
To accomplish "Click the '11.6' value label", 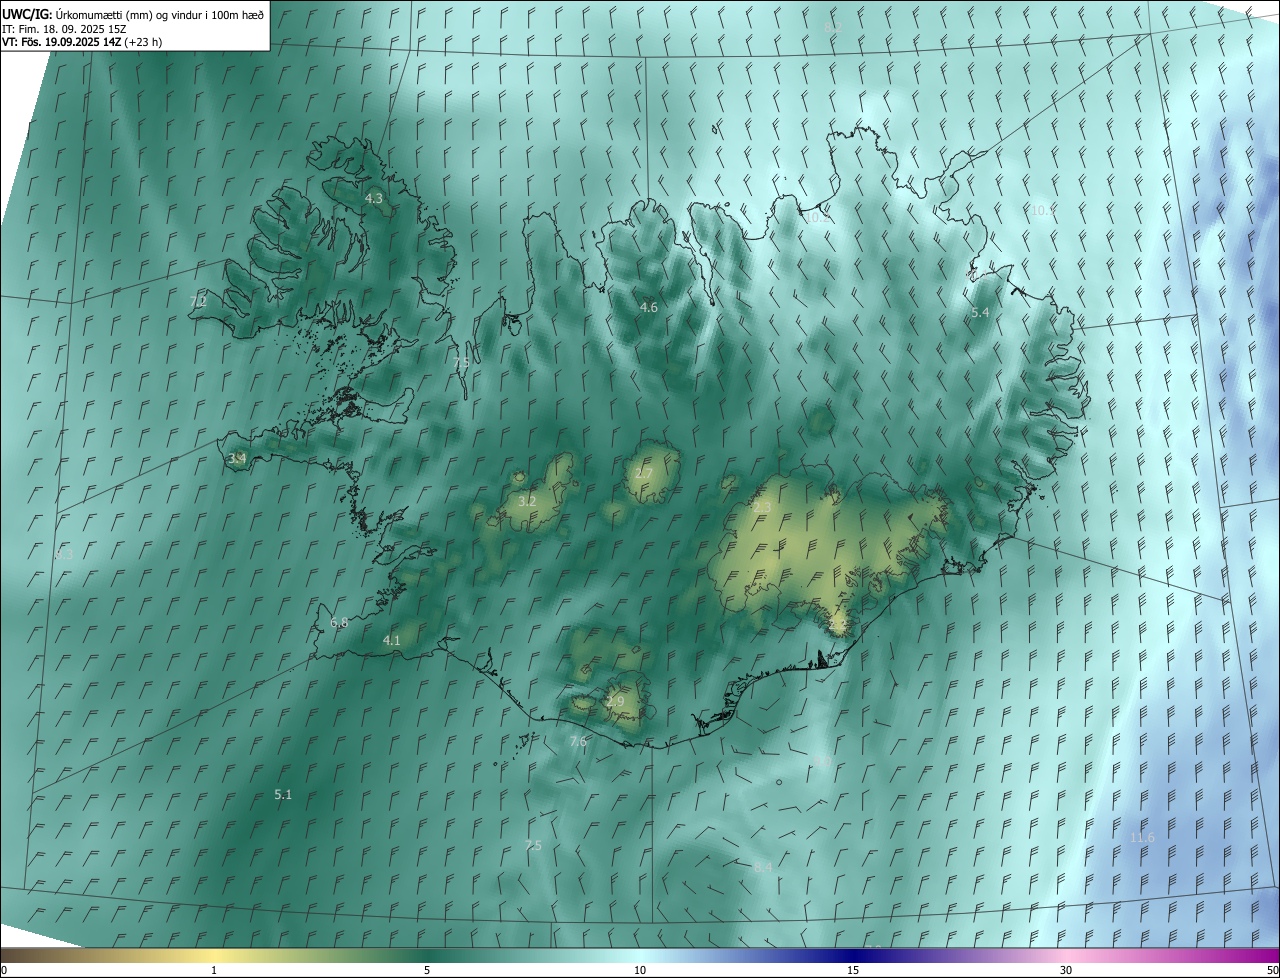I will click(1142, 837).
